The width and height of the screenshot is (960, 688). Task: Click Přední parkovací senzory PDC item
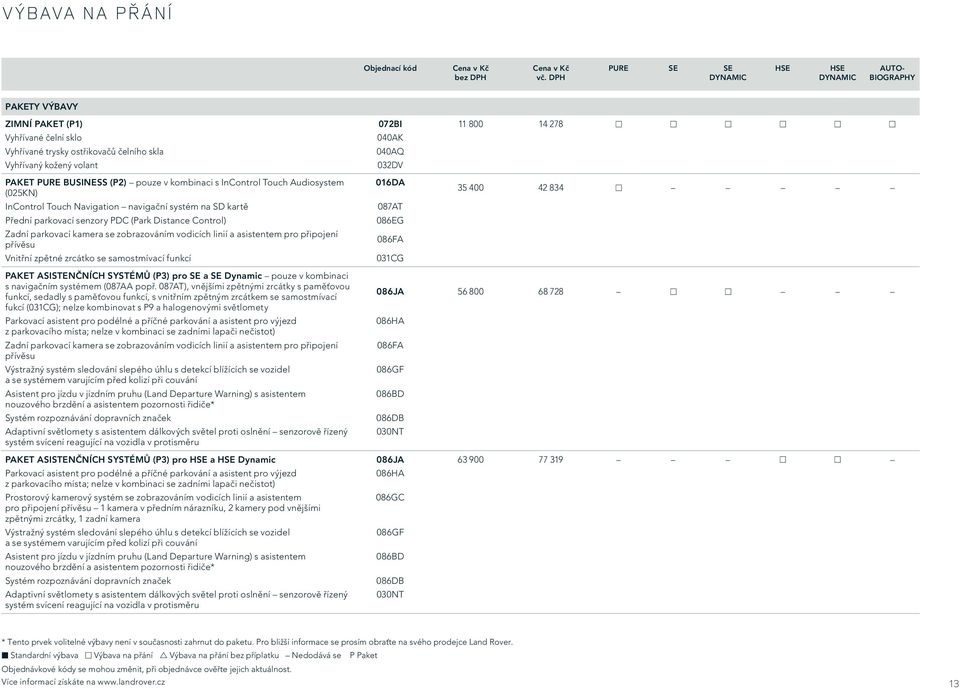116,220
